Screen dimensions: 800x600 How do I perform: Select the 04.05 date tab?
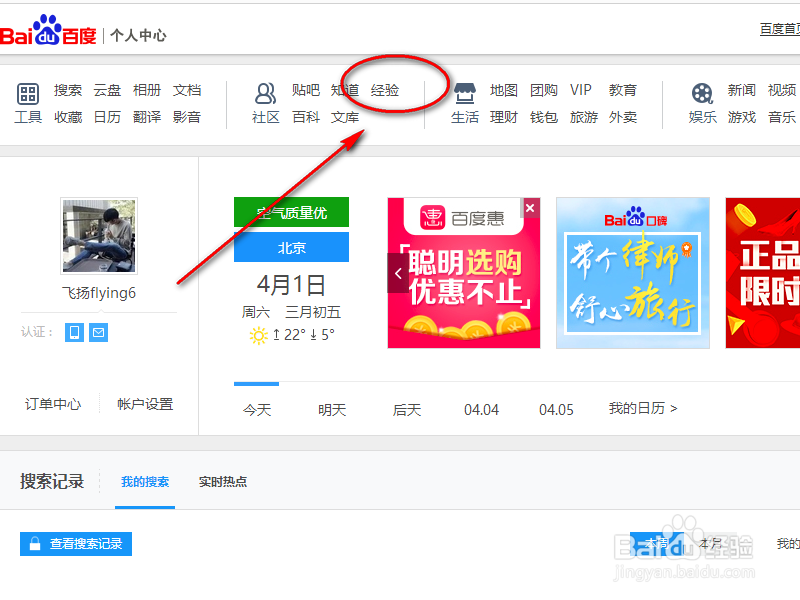click(556, 410)
